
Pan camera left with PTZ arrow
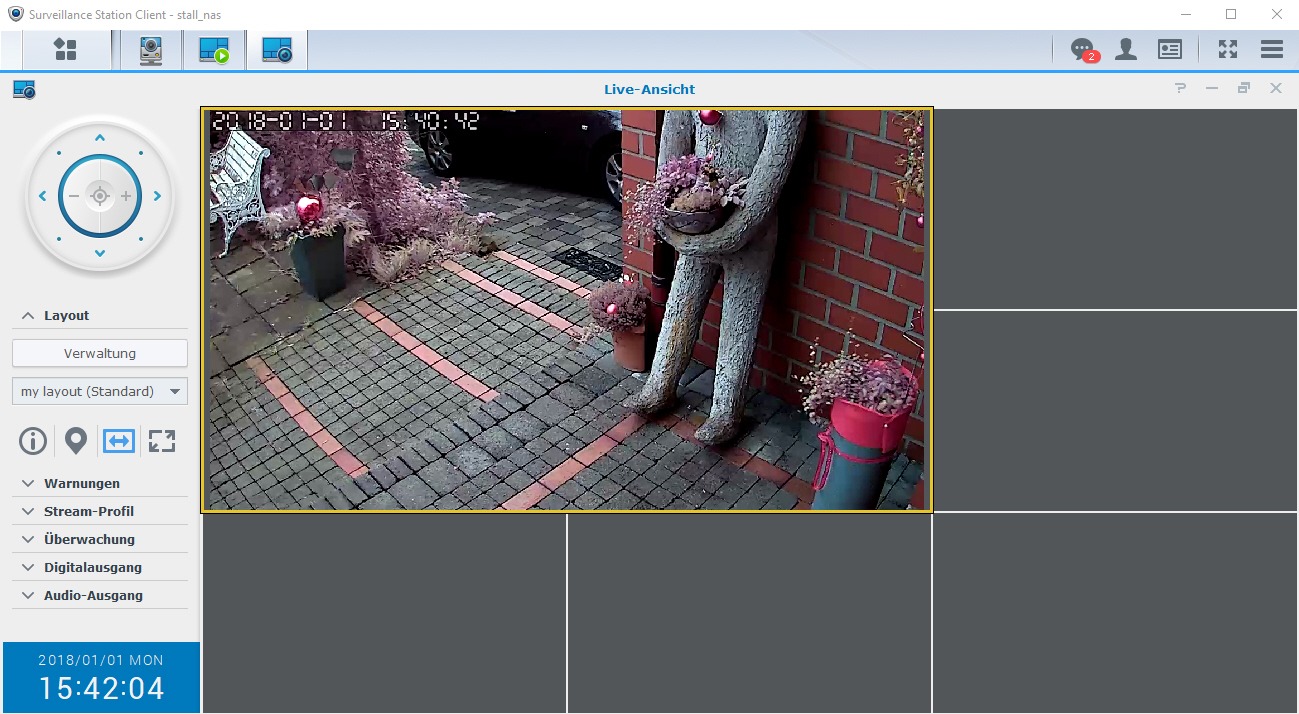42,196
